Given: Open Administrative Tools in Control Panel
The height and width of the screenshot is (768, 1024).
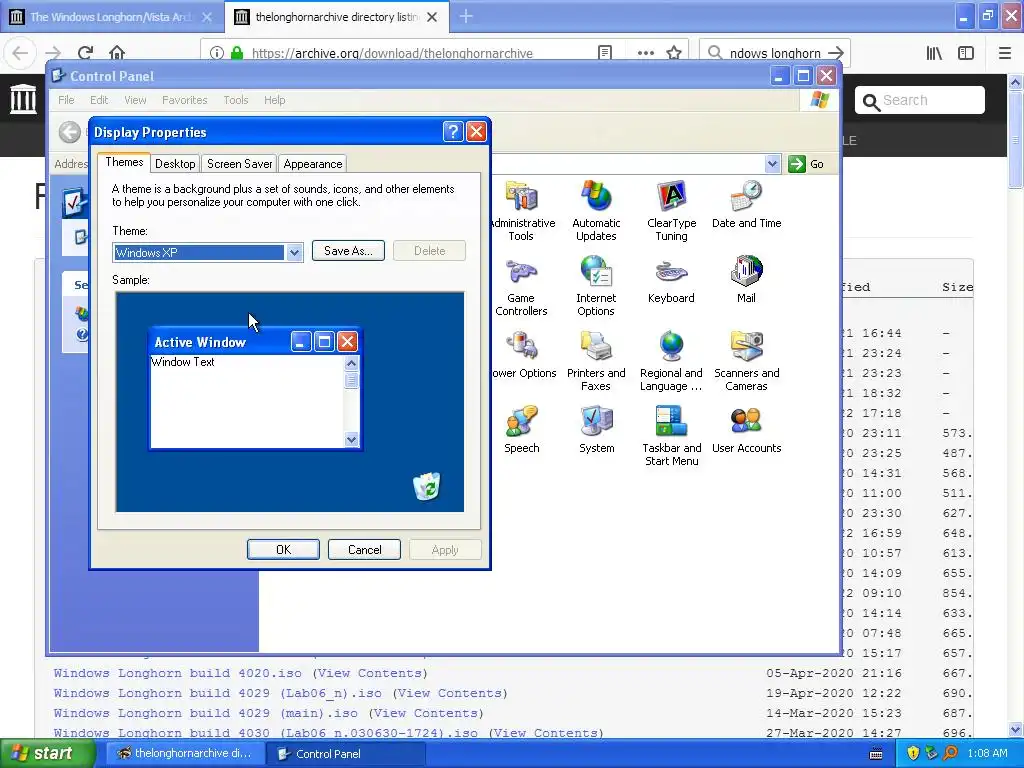Looking at the screenshot, I should click(521, 210).
